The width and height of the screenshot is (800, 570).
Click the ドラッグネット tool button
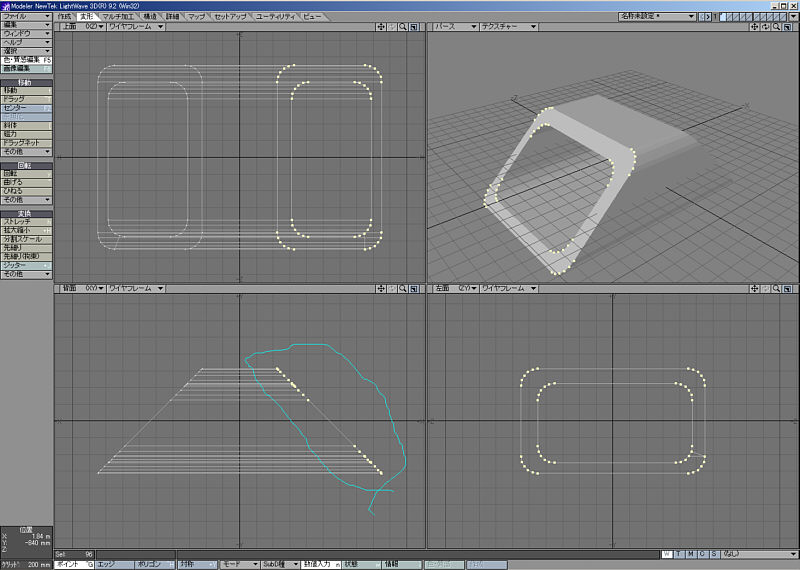click(x=26, y=143)
